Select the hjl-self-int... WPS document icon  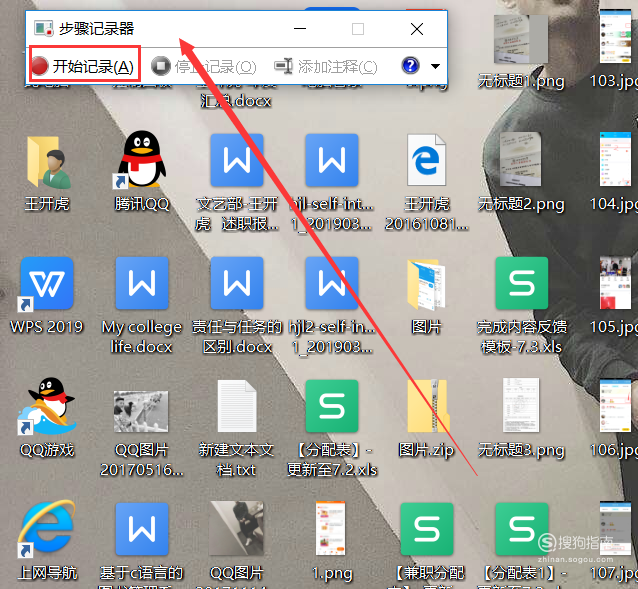point(332,160)
